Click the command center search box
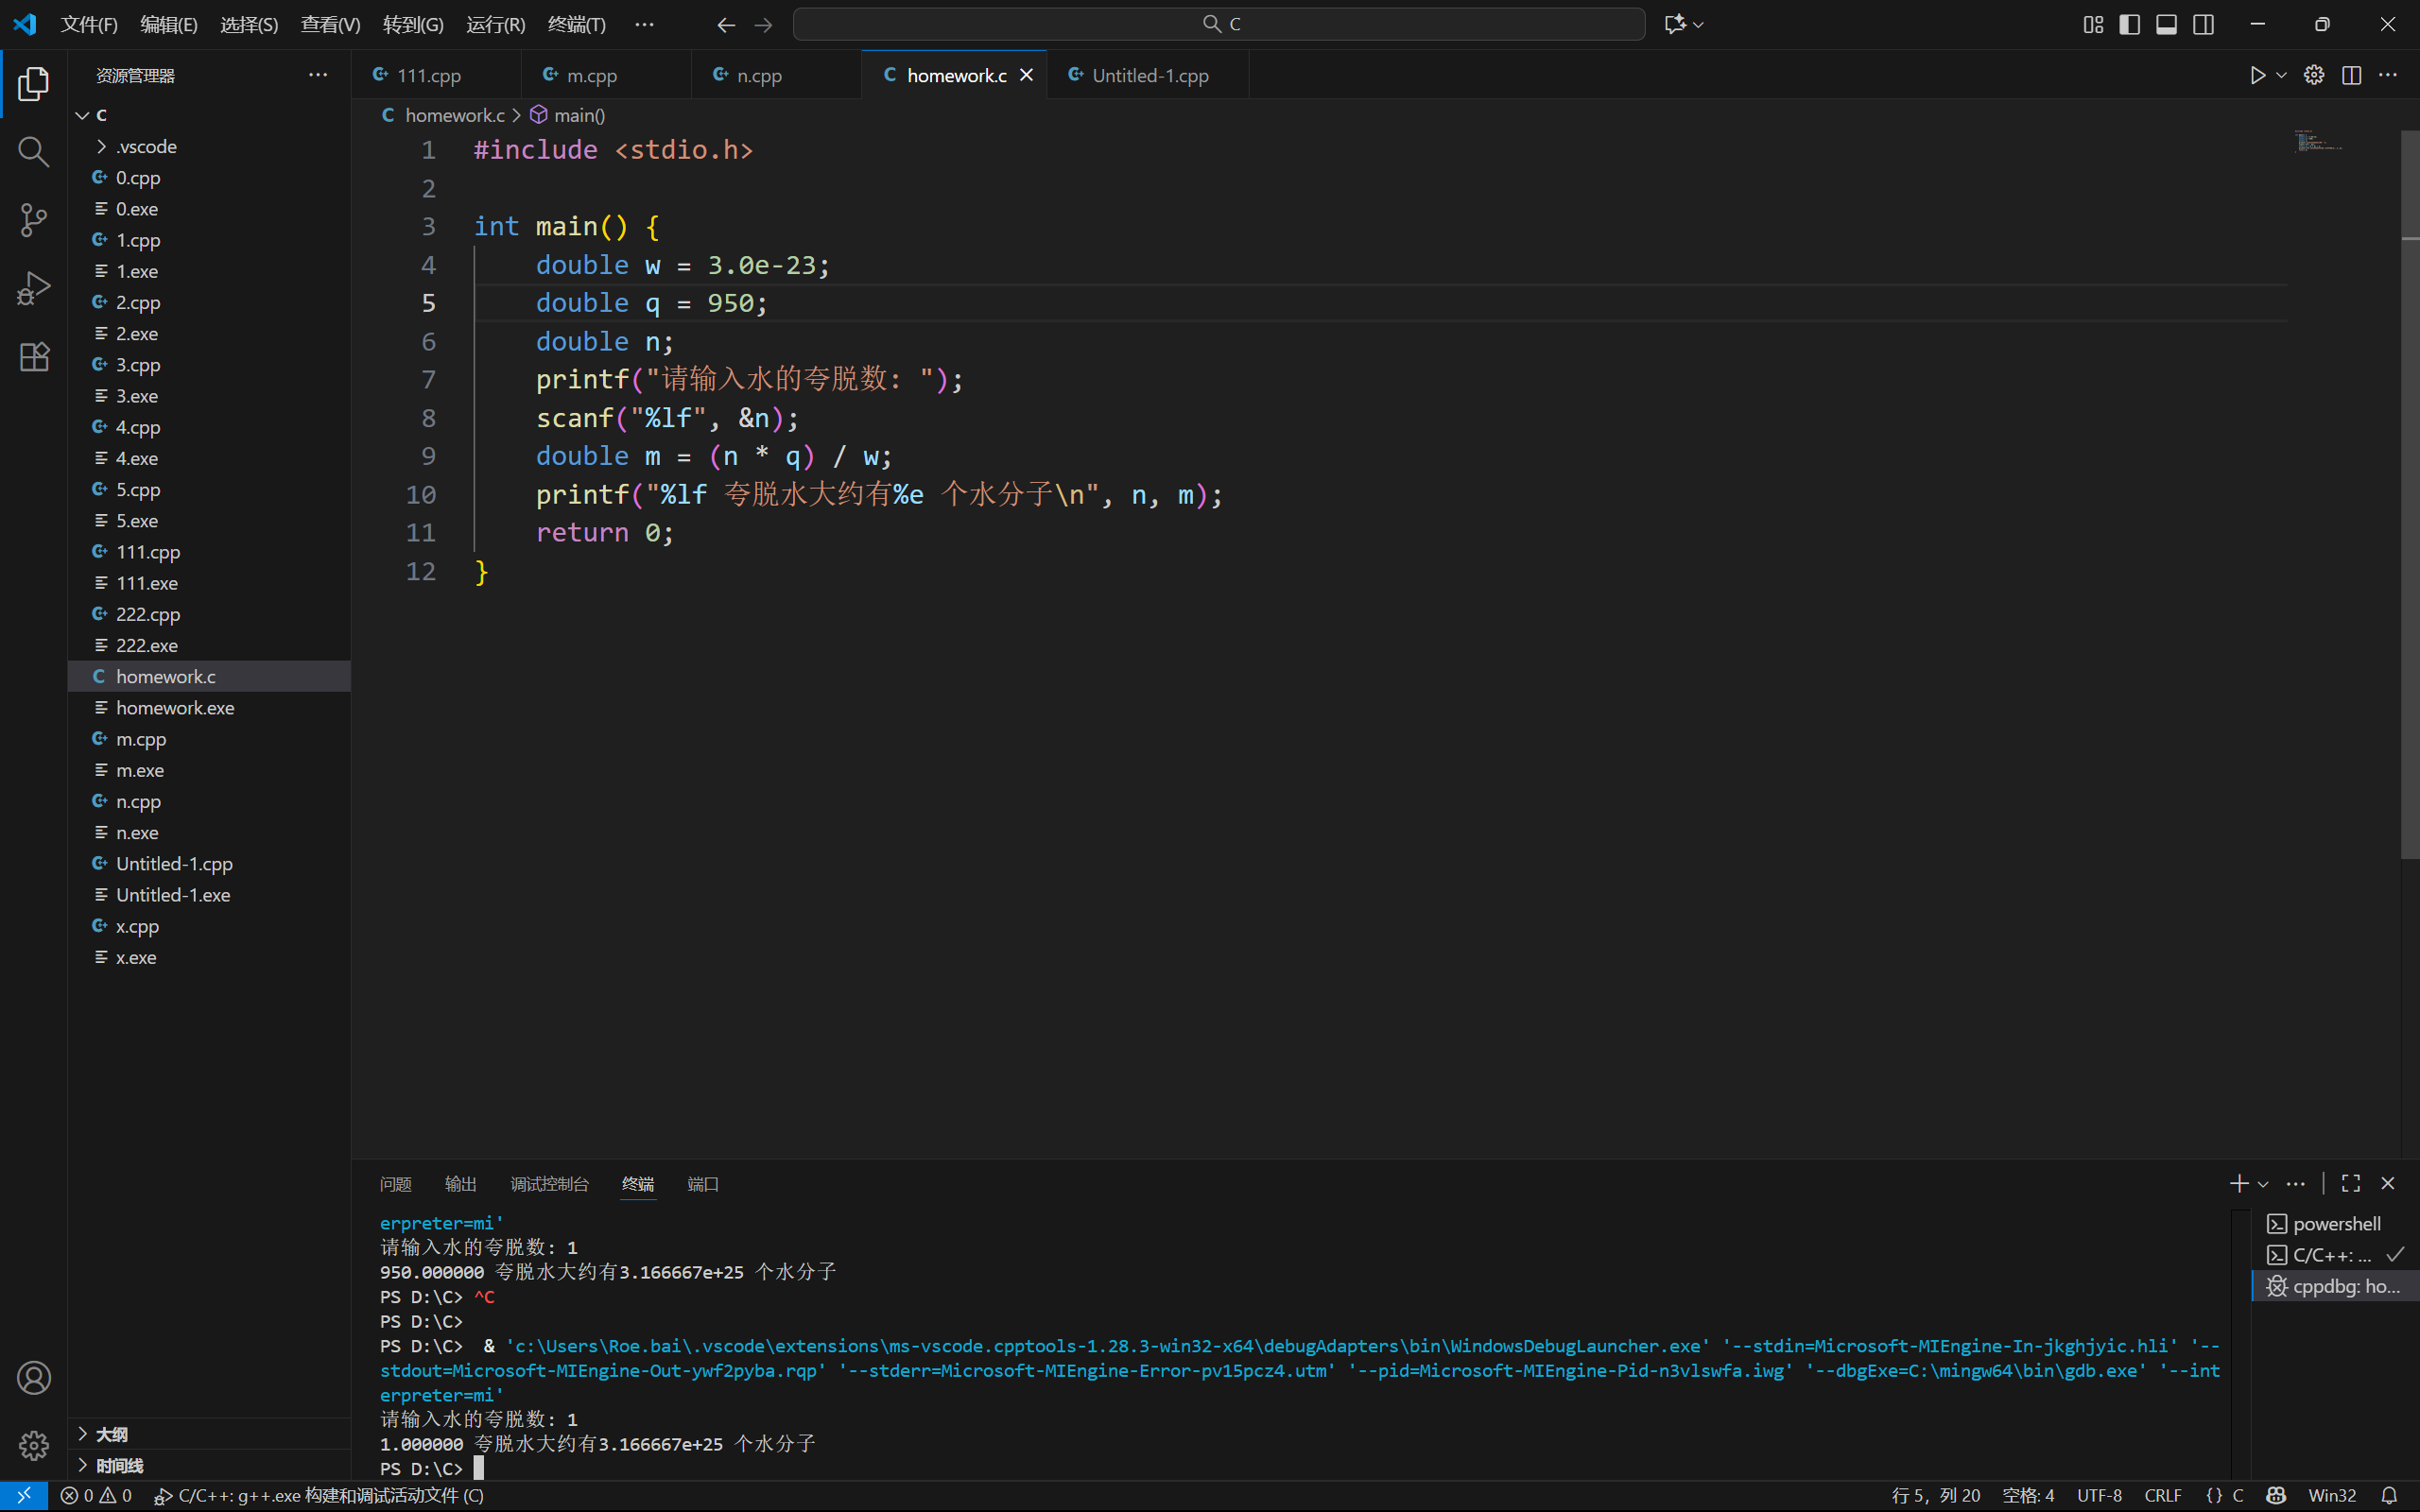Screen dimensions: 2420x1512 click(x=1218, y=24)
